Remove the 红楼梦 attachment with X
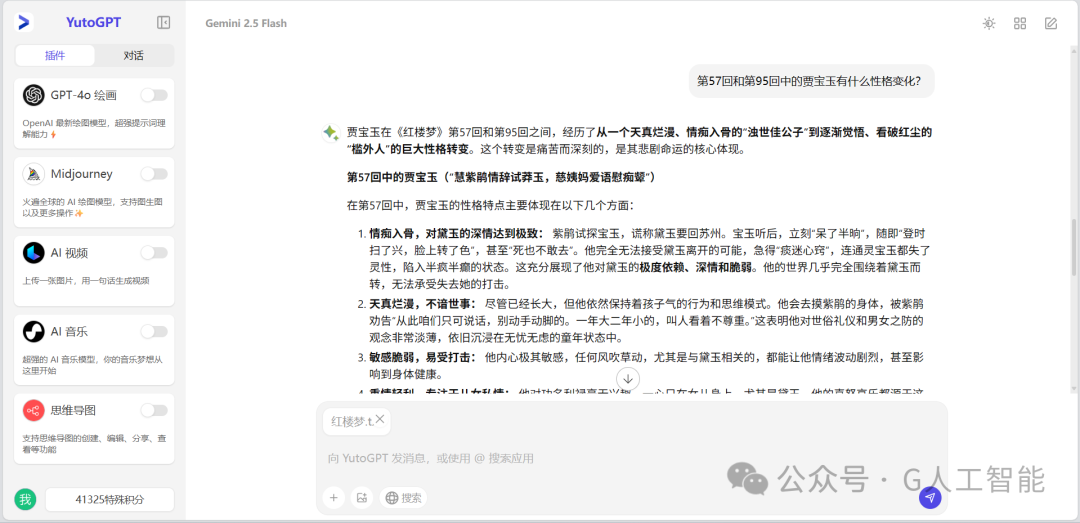 (380, 420)
